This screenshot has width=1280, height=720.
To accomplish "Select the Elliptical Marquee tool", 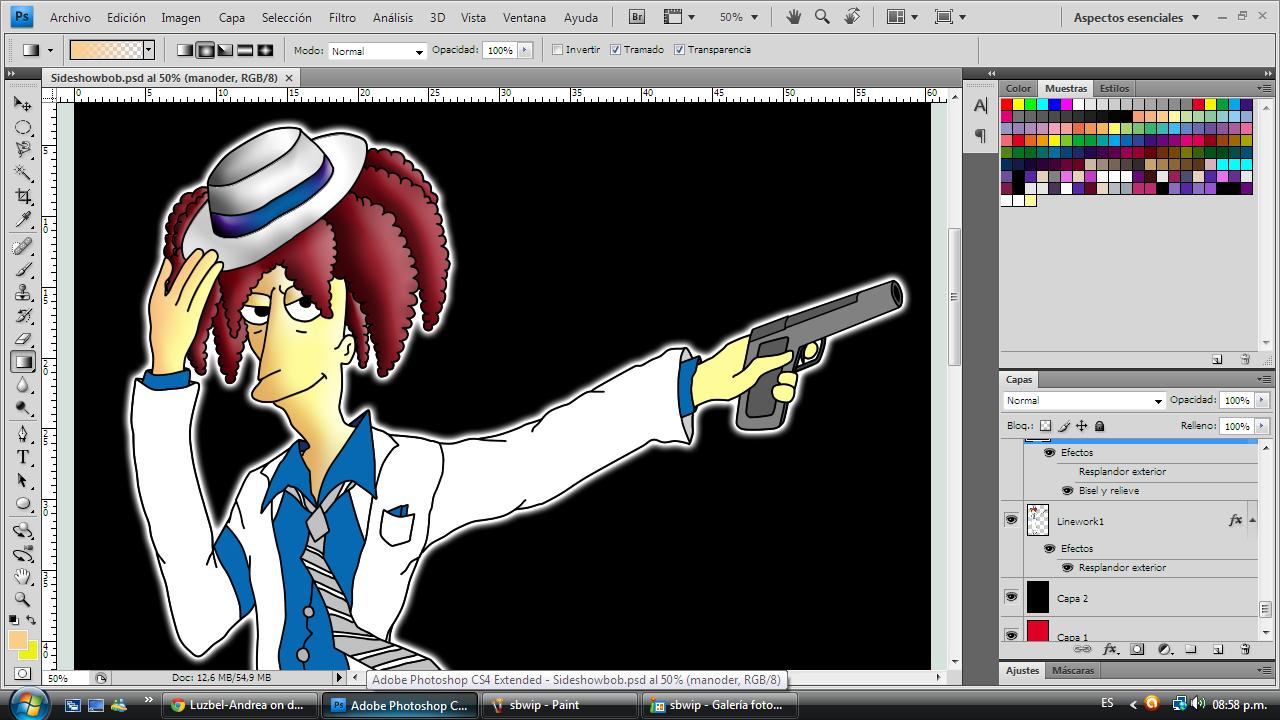I will 23,127.
